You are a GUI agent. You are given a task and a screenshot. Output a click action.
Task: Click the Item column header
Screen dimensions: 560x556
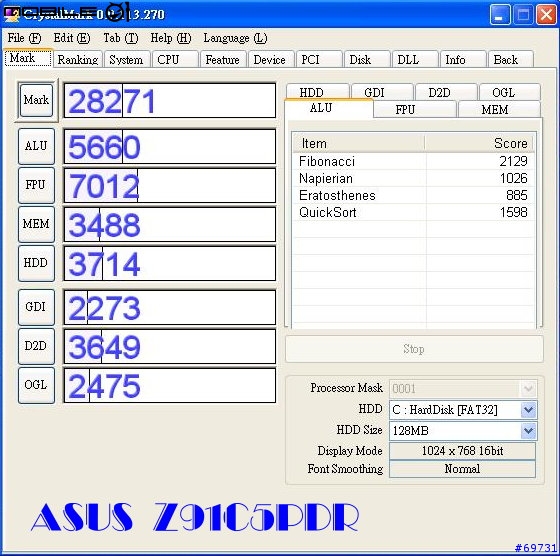pyautogui.click(x=359, y=143)
